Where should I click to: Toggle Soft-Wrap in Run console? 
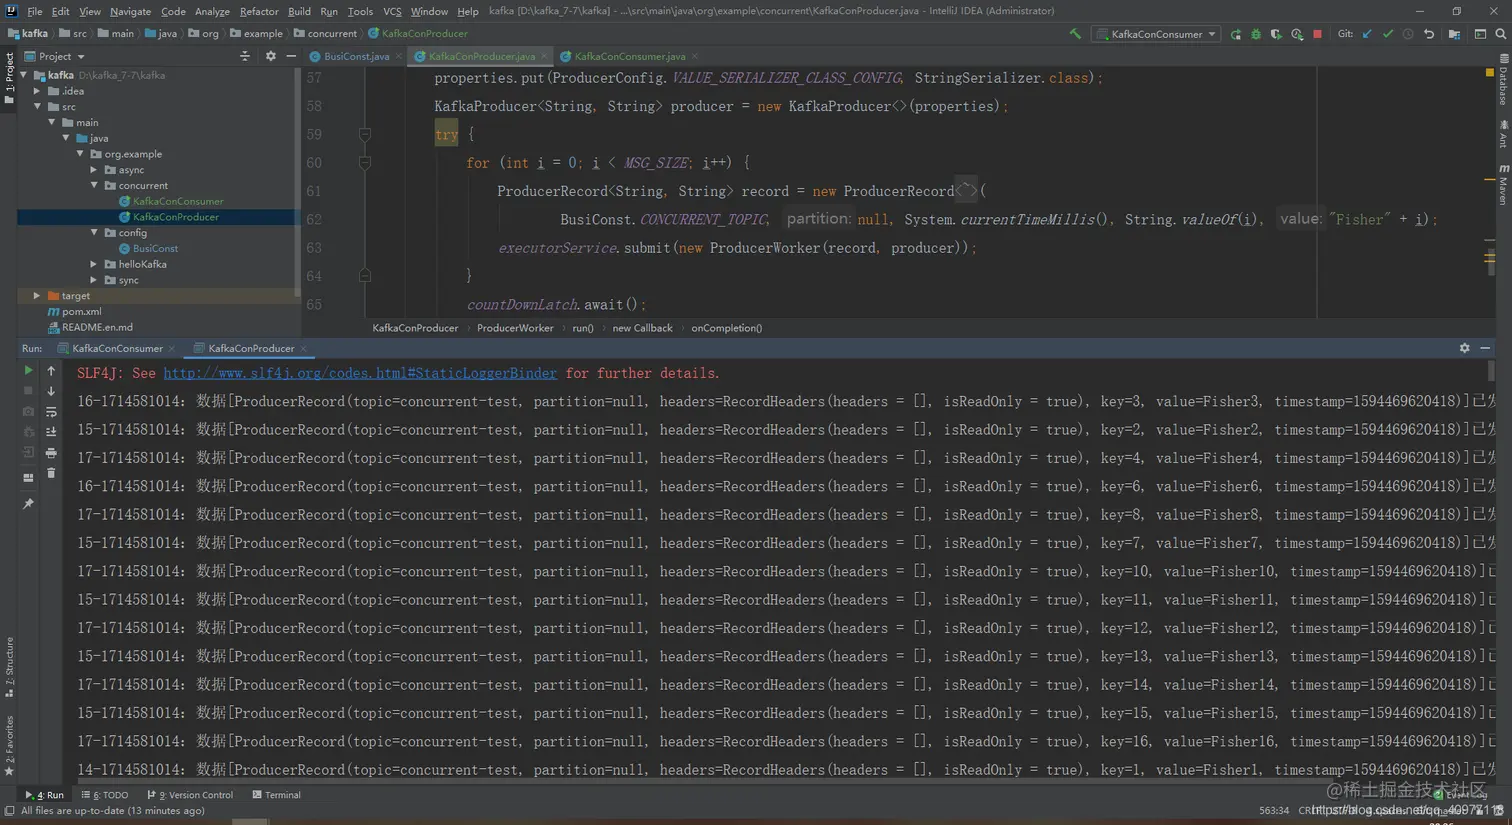(51, 412)
